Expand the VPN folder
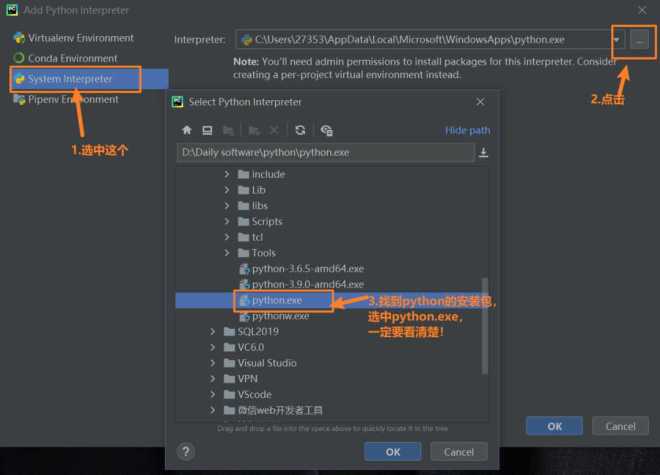660x475 pixels. [x=213, y=379]
